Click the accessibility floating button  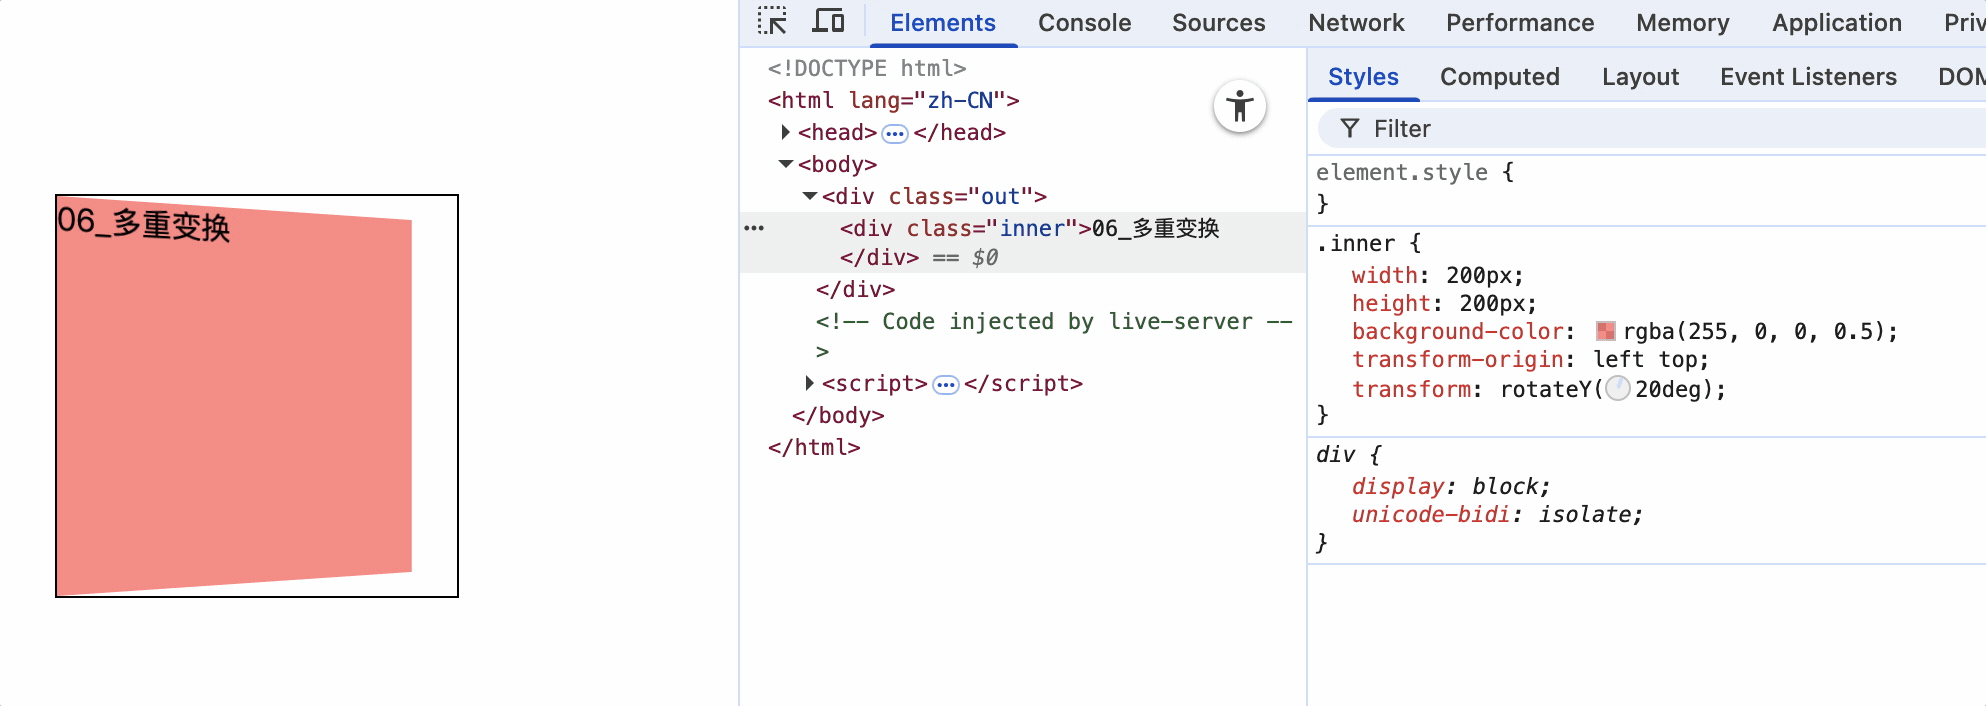(x=1240, y=106)
